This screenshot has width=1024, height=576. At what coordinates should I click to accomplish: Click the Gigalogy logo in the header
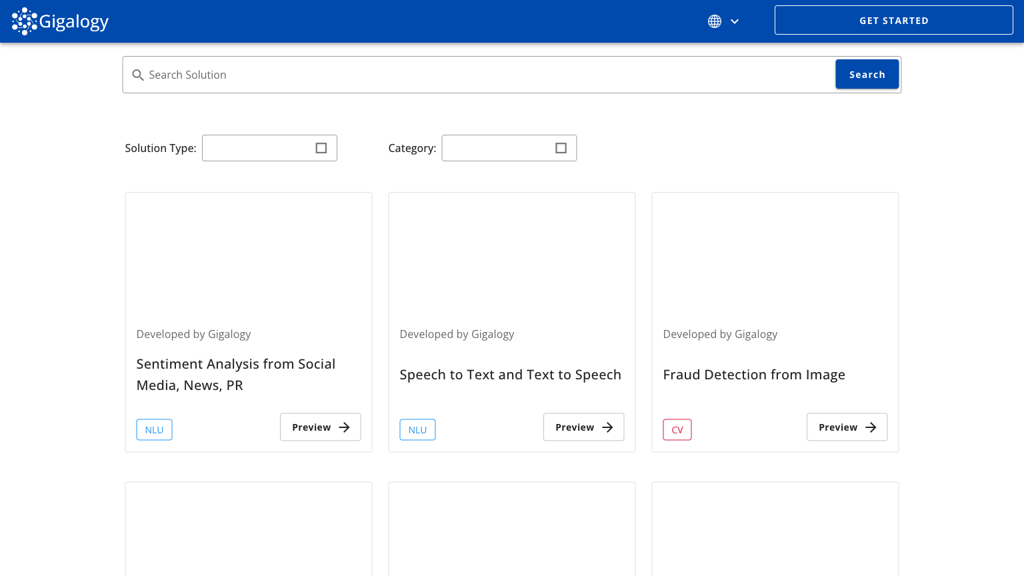coord(60,21)
